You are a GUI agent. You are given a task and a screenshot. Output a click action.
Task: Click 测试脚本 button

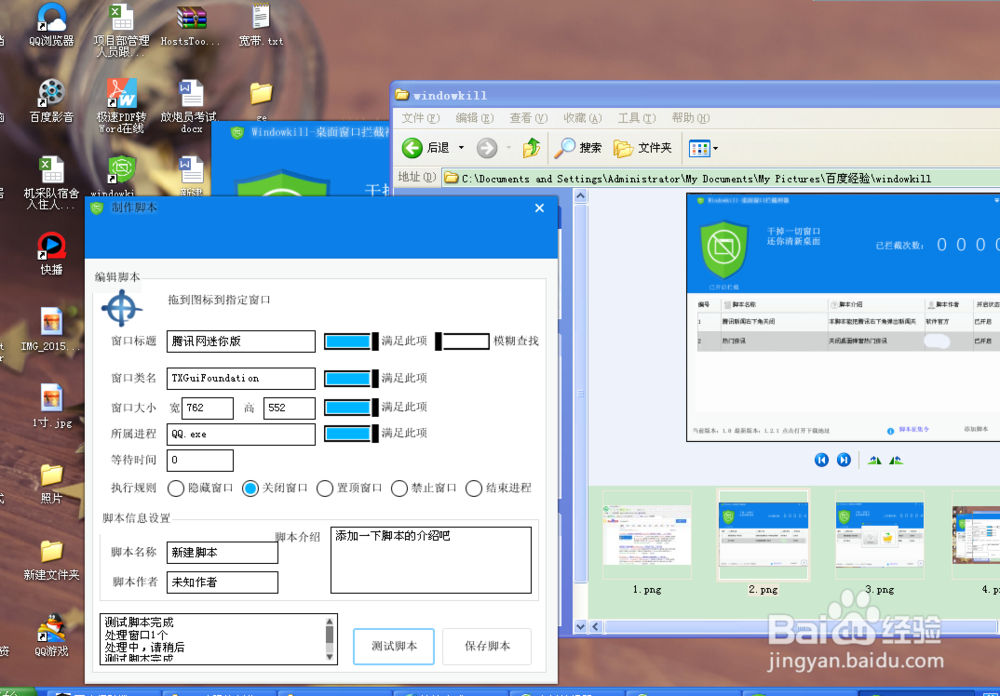(394, 646)
